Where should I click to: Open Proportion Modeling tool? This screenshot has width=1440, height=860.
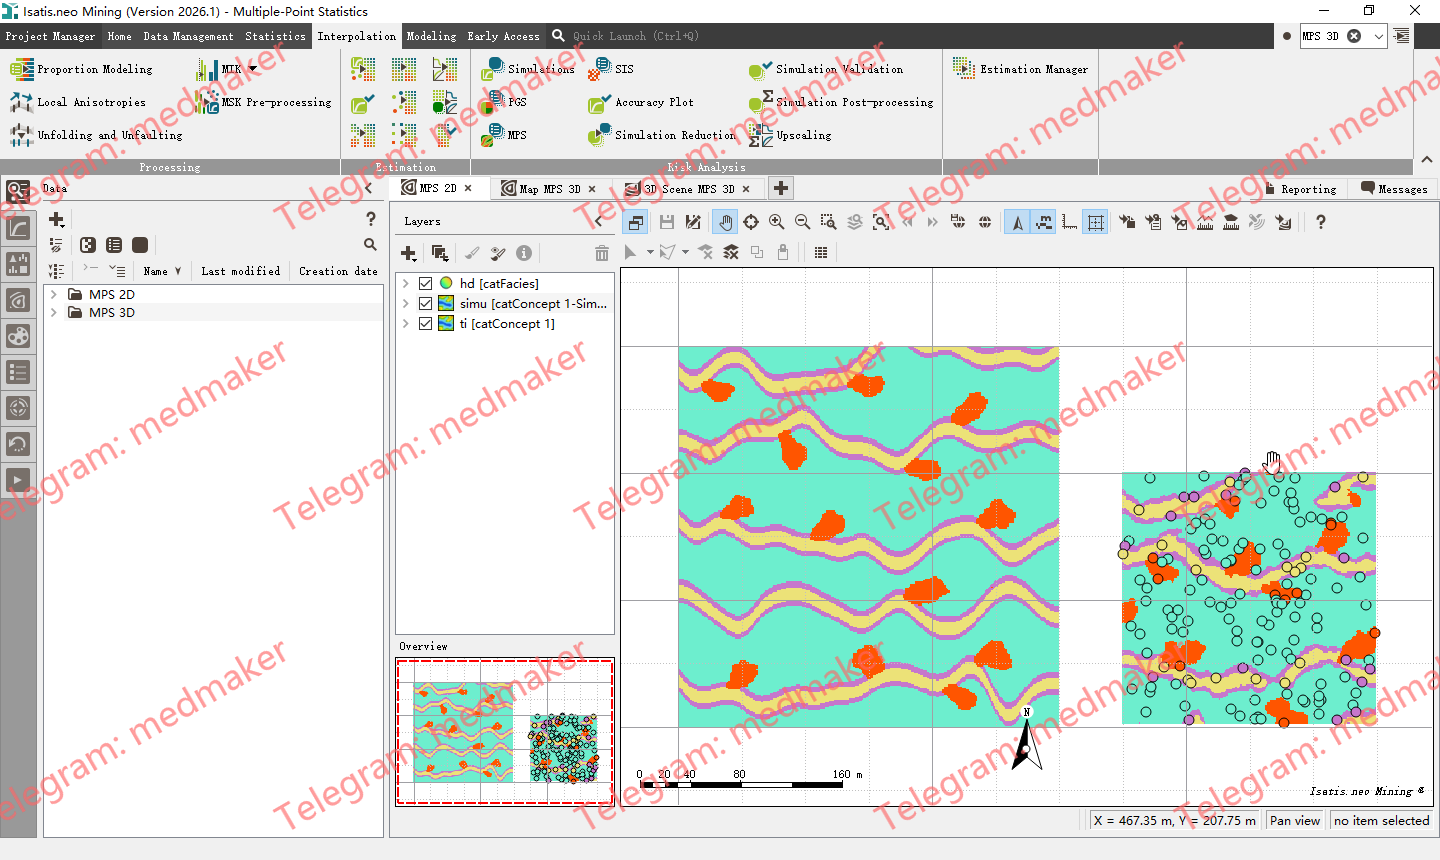[x=82, y=69]
